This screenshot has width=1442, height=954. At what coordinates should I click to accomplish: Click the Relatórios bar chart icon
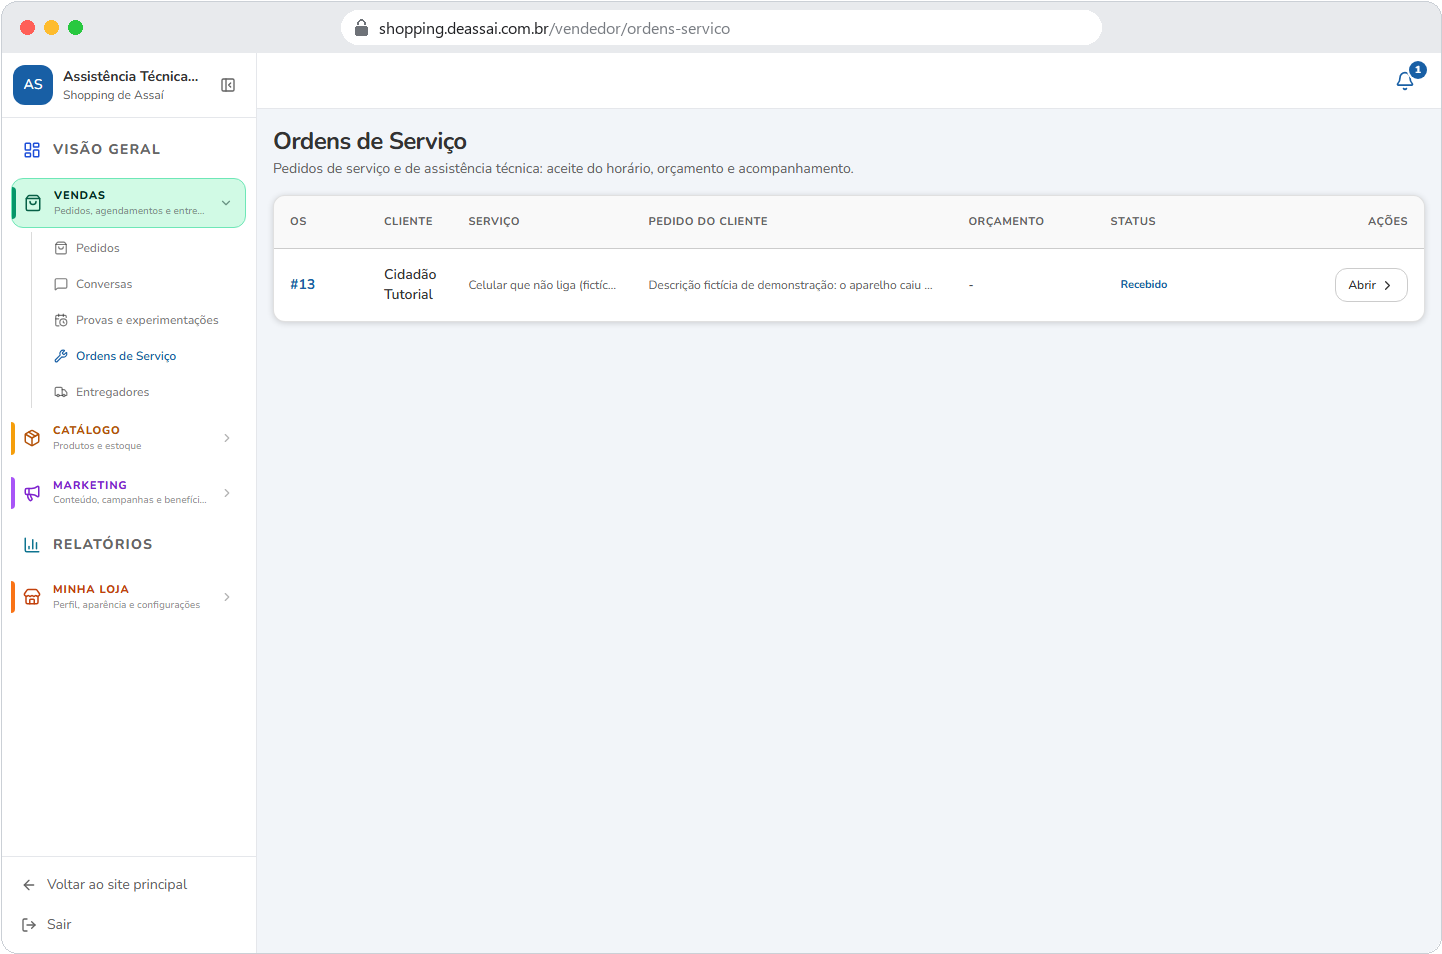(32, 545)
